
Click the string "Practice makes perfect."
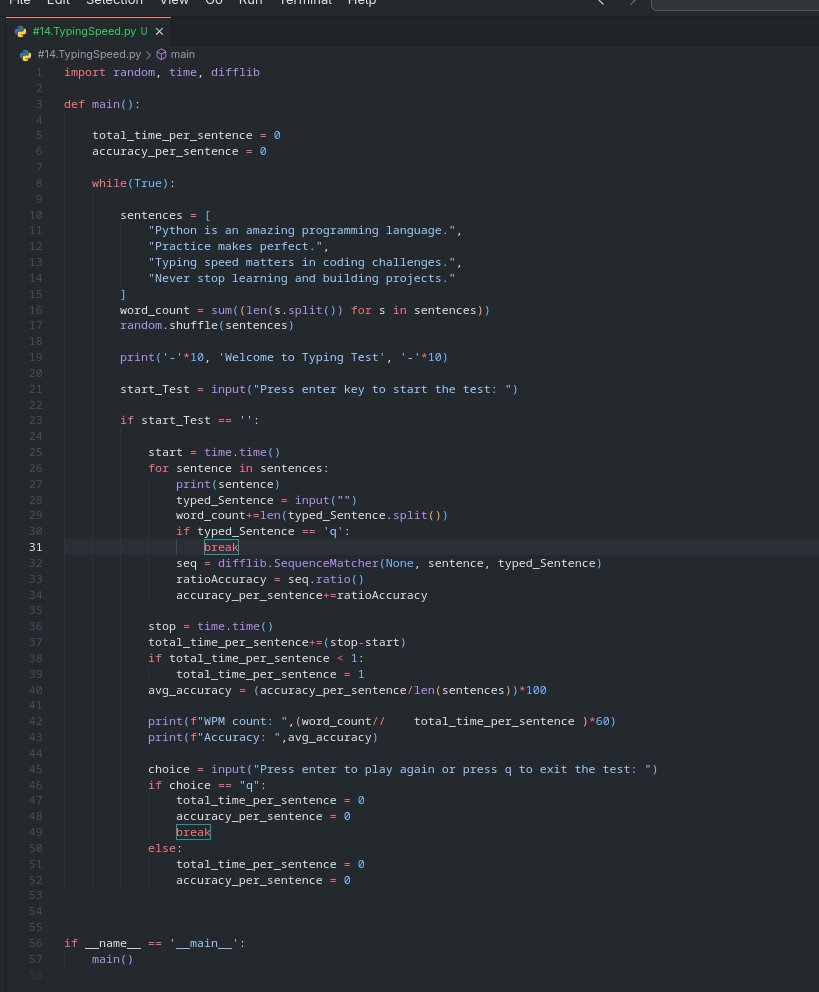pos(235,246)
